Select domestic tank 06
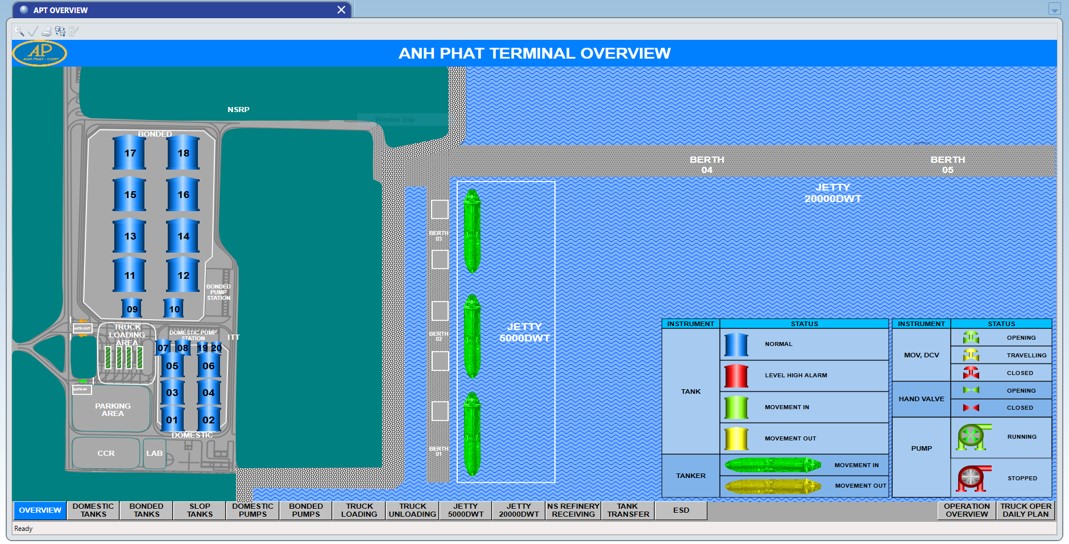The image size is (1069, 544). pyautogui.click(x=209, y=366)
